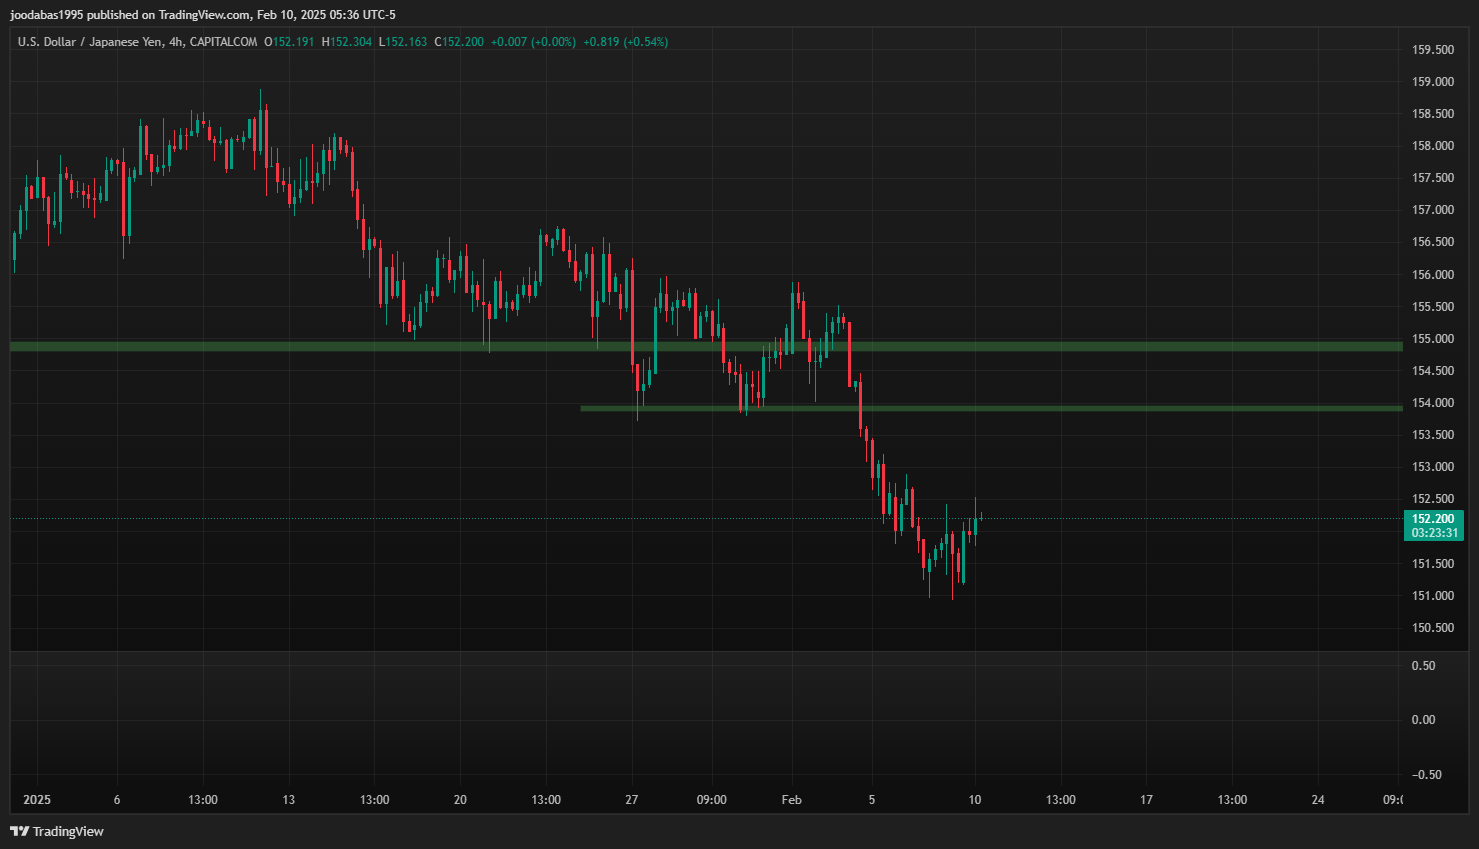Open the joodabas1995 author name in header

47,15
